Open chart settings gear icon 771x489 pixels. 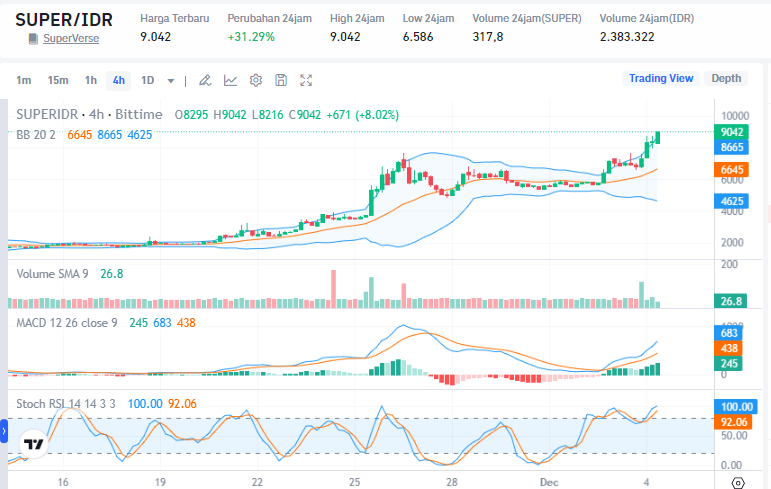point(256,80)
